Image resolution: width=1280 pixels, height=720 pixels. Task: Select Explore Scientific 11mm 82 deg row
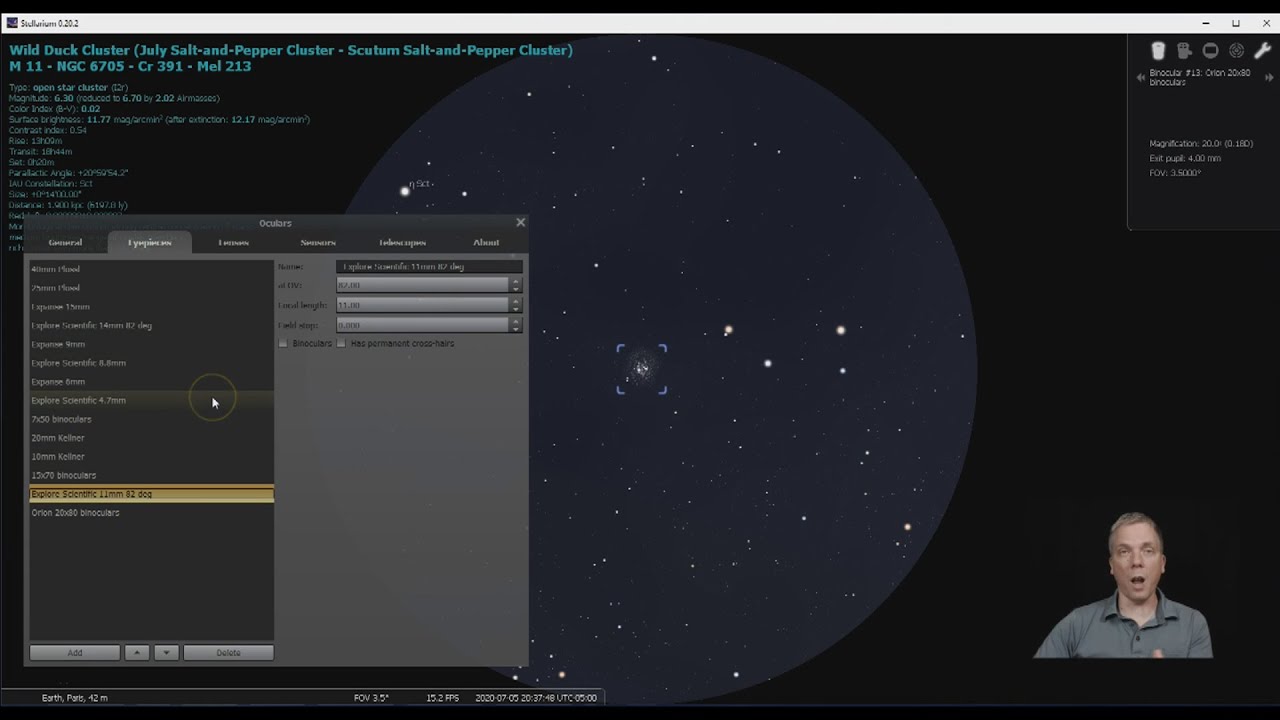tap(151, 494)
